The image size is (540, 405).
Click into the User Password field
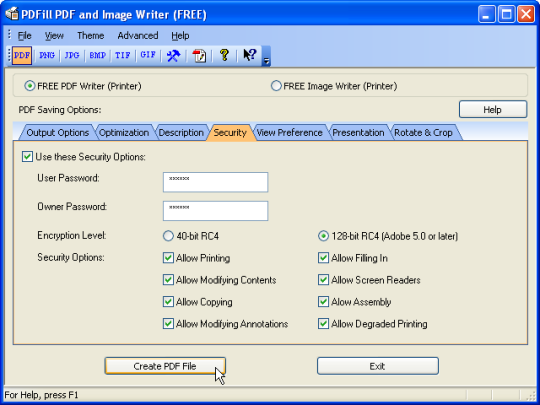click(x=215, y=182)
